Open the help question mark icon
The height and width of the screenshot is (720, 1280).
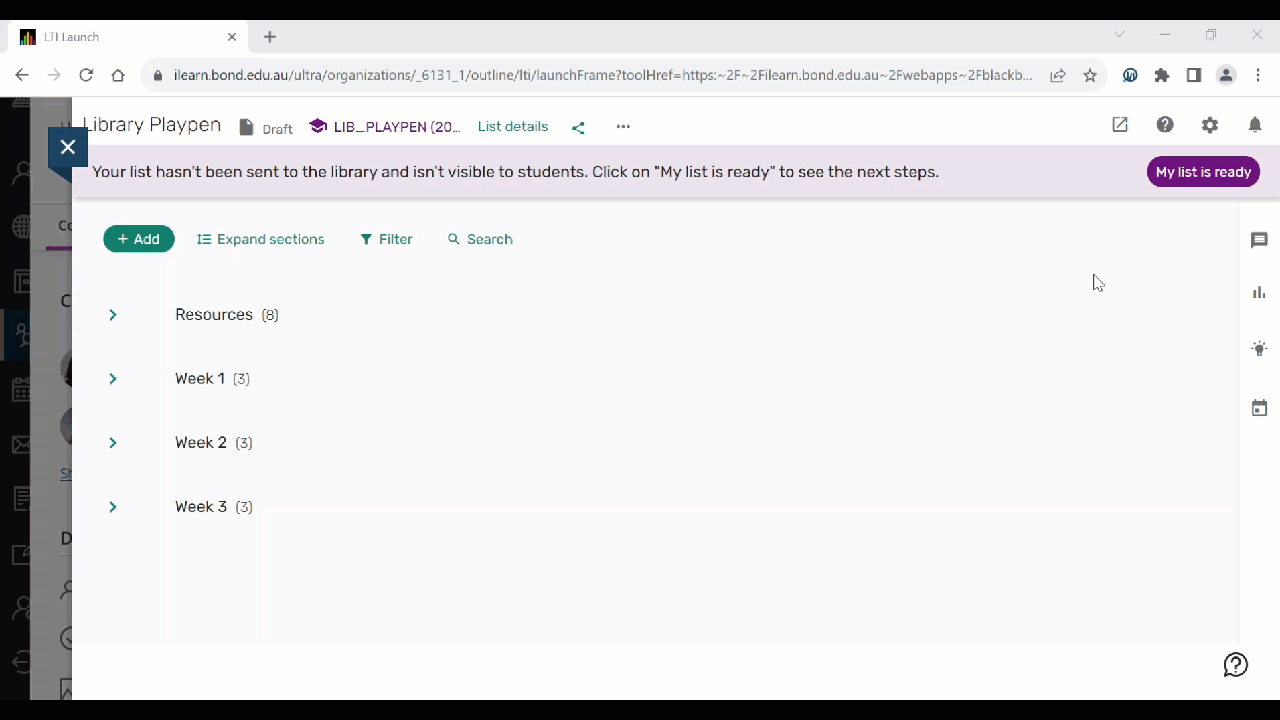point(1165,125)
